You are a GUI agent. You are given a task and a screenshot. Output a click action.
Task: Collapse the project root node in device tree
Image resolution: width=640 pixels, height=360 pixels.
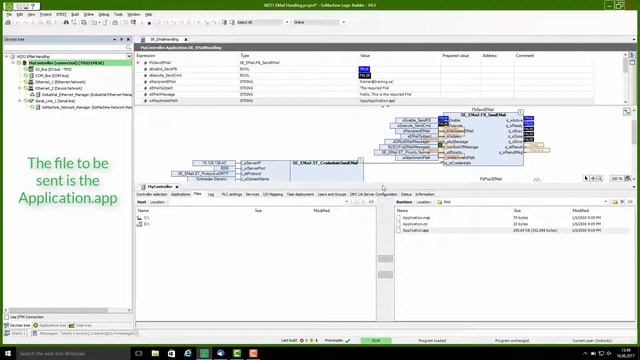click(x=7, y=57)
